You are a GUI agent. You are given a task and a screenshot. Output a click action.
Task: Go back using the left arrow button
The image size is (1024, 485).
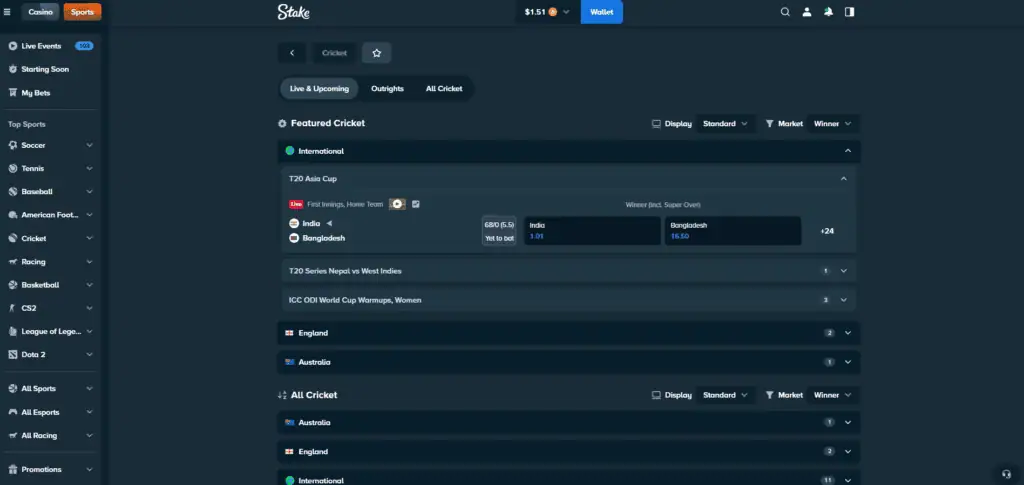(291, 53)
